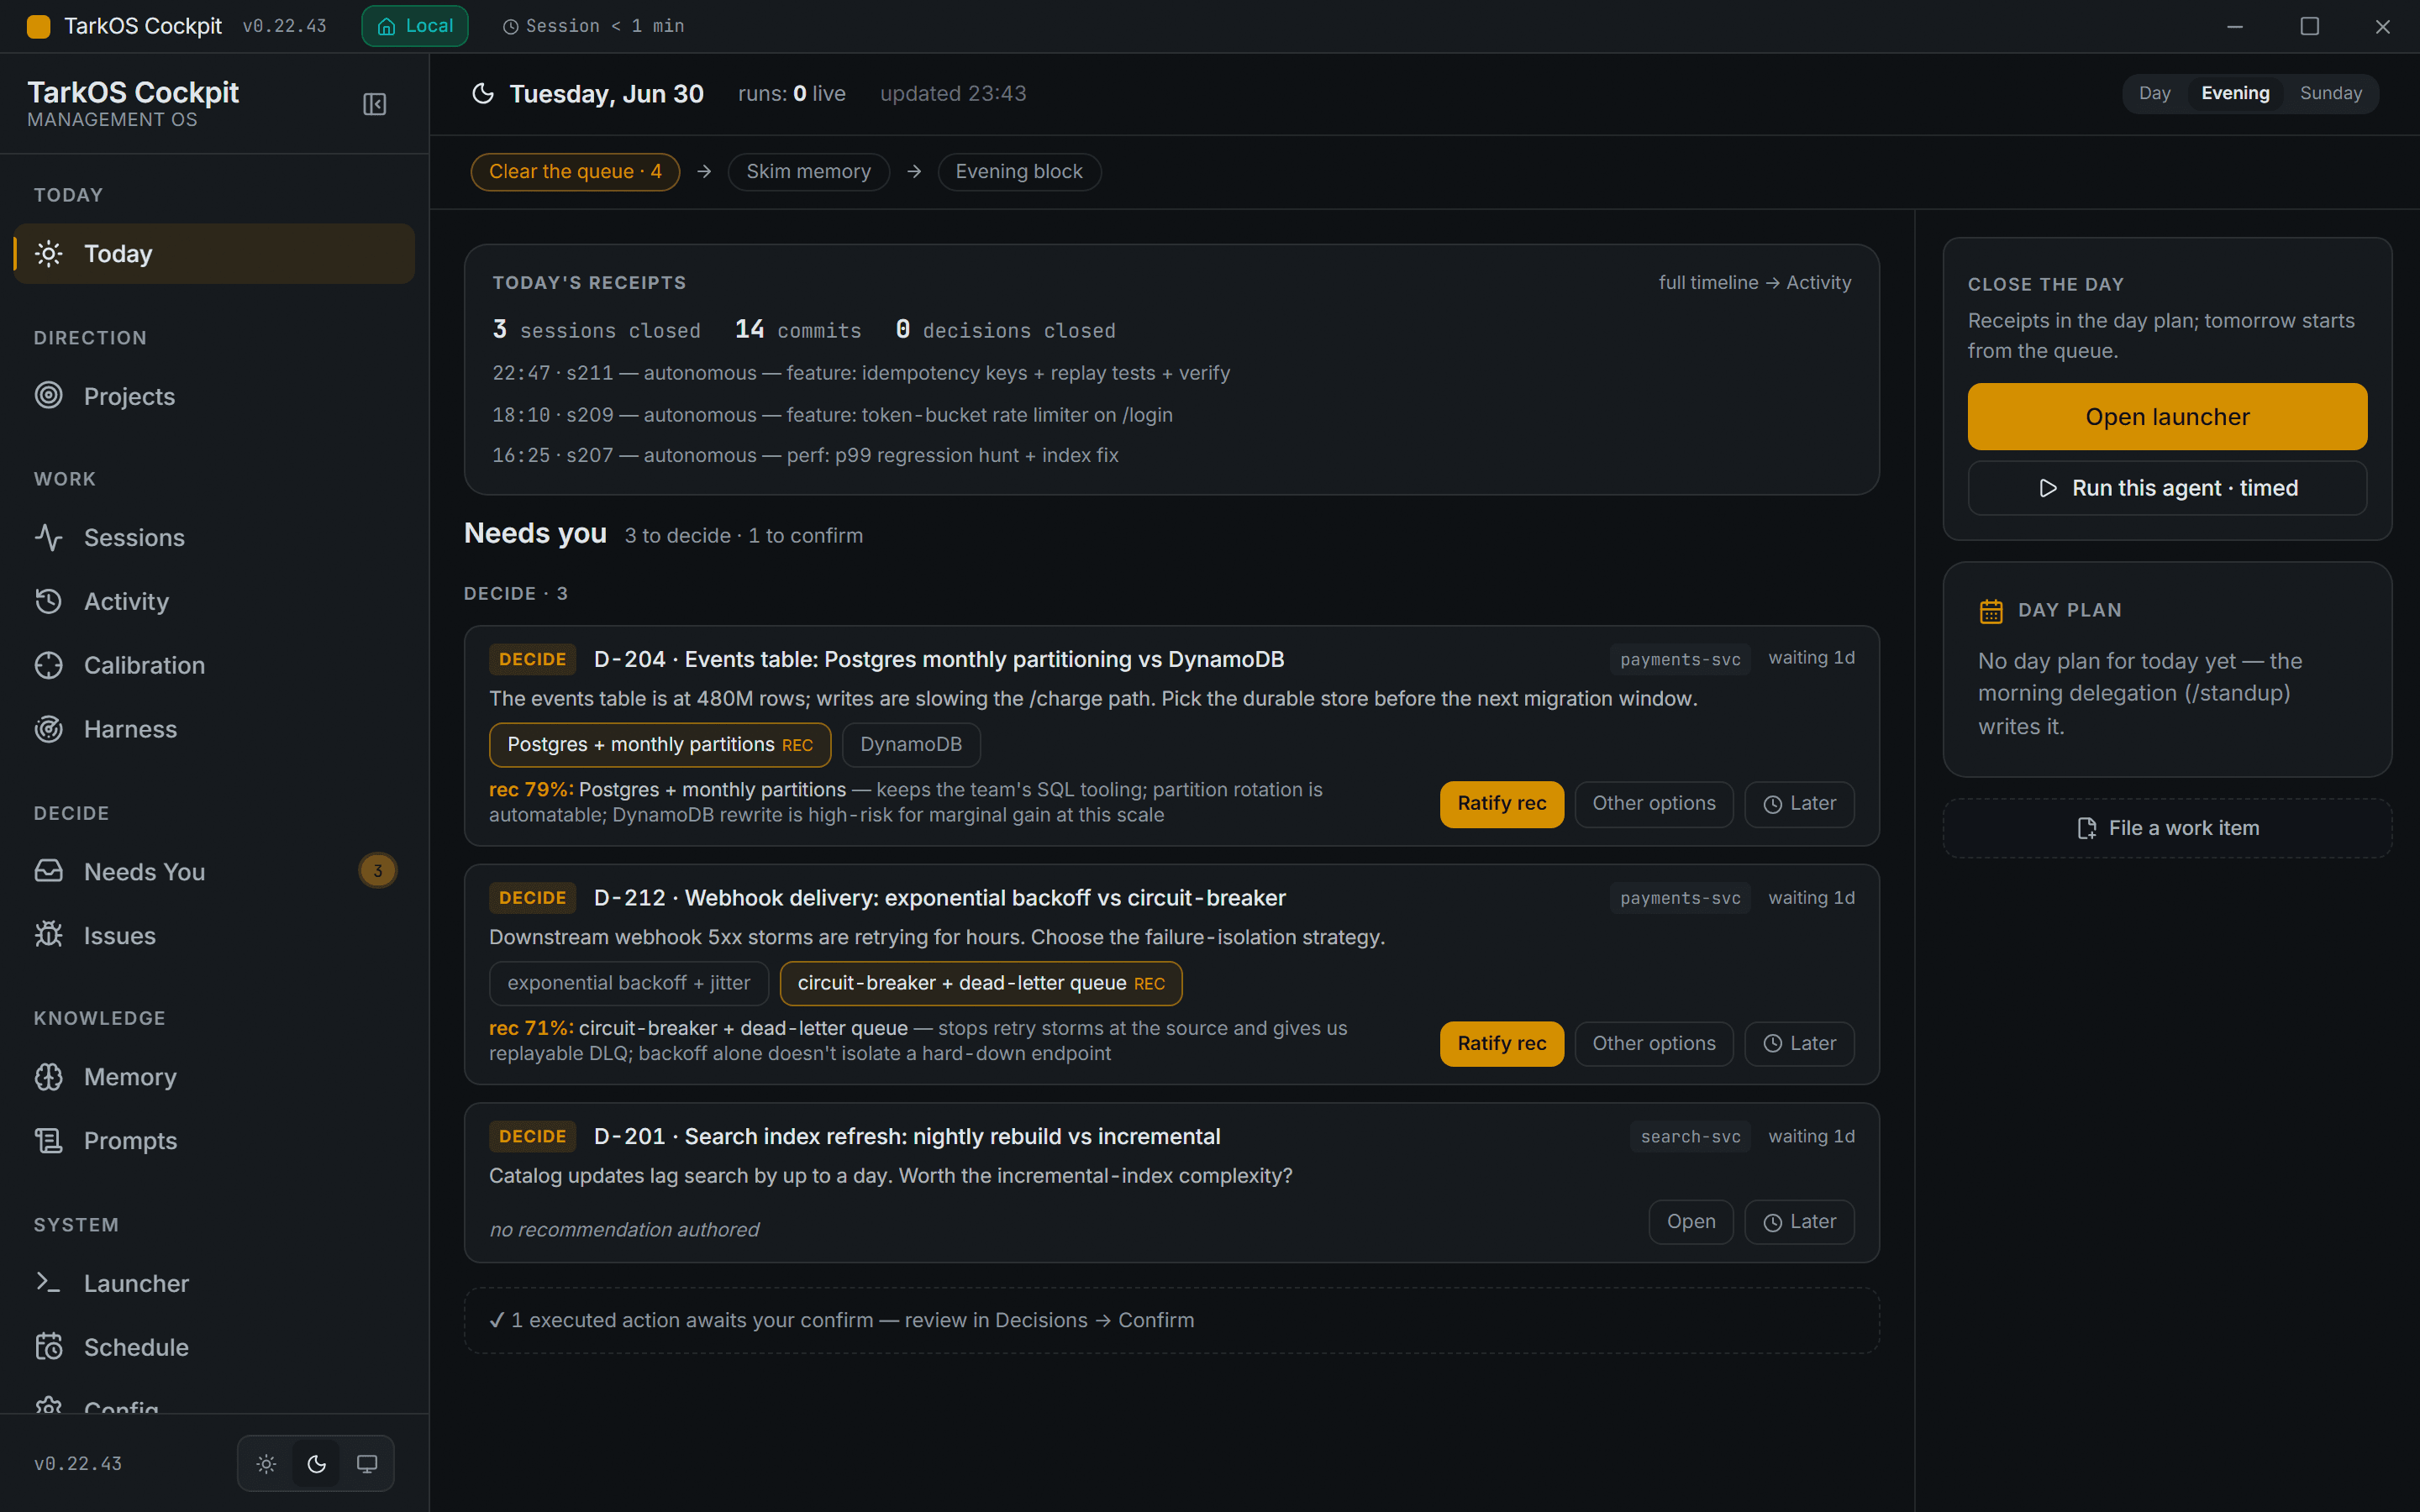The image size is (2420, 1512).
Task: Click the session clock icon in title bar
Action: 510,27
